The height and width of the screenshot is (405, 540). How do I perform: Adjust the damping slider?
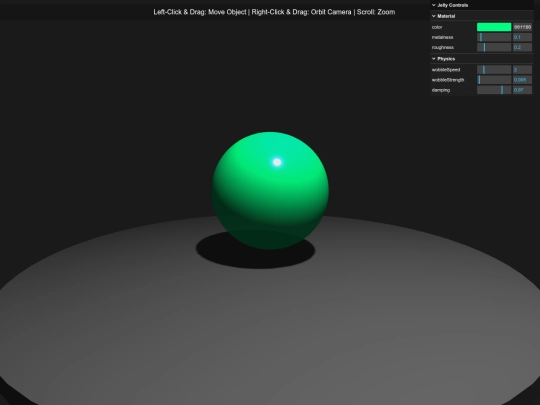point(494,90)
